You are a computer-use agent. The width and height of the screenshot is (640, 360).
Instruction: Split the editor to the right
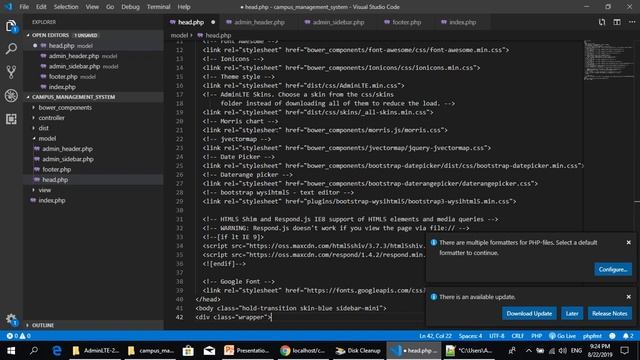tap(617, 22)
